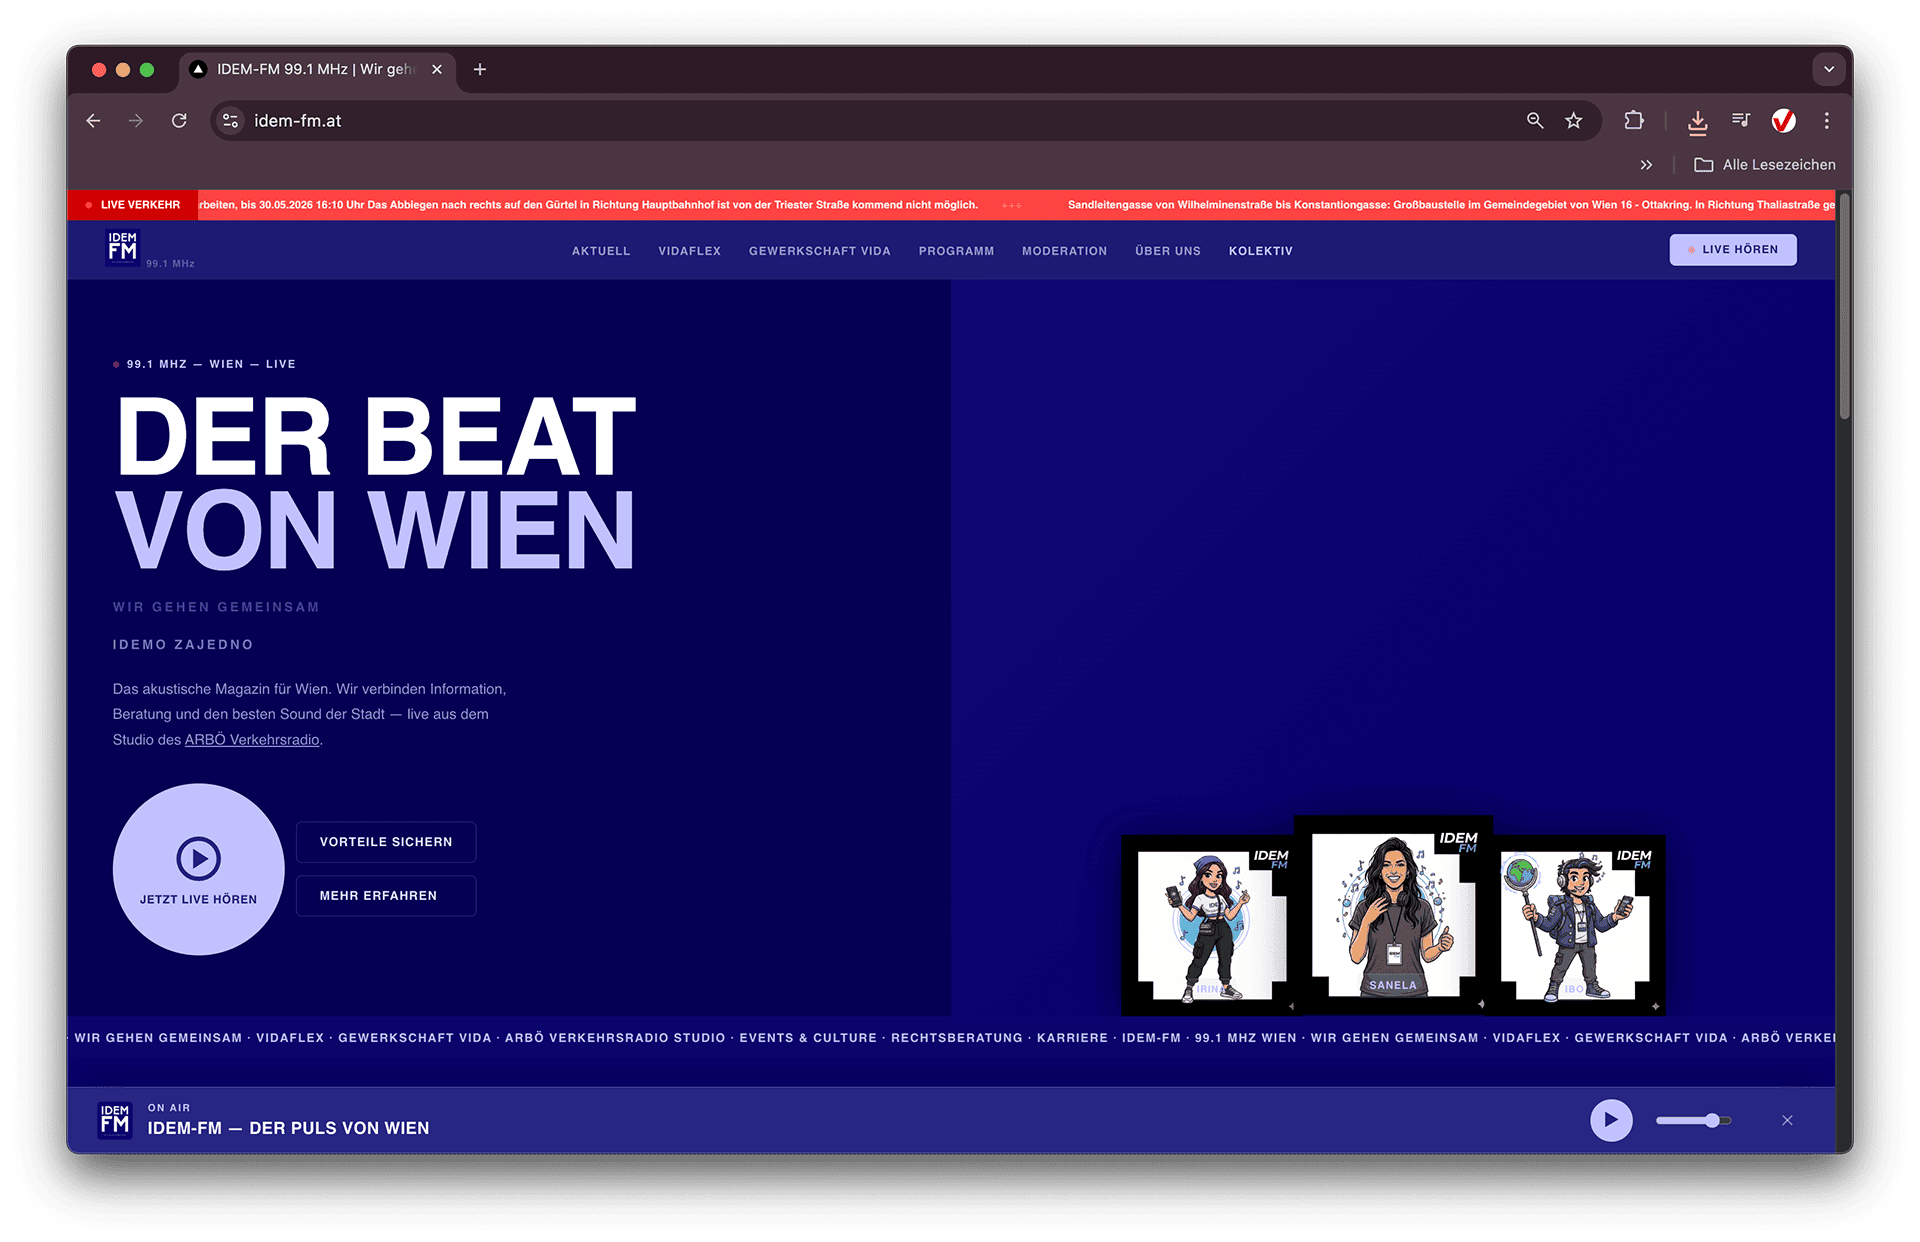Open the ÜBER UNS menu item
Viewport: 1920px width, 1242px height.
[1168, 251]
